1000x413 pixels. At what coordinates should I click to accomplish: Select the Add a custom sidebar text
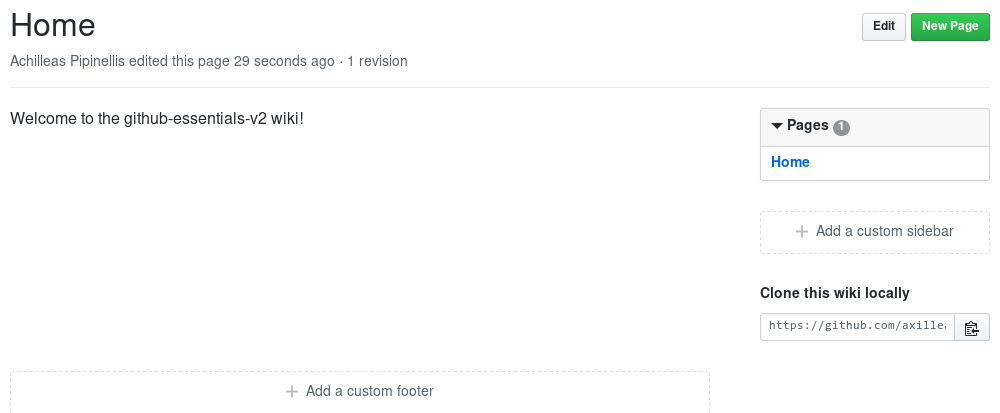pyautogui.click(x=884, y=232)
